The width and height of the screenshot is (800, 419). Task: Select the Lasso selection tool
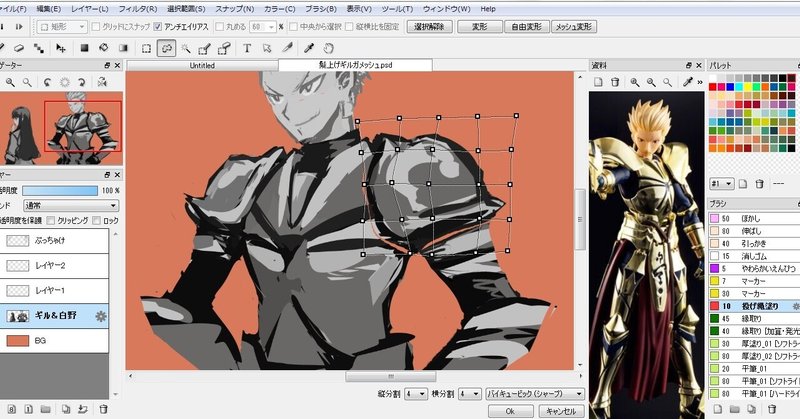pos(166,48)
